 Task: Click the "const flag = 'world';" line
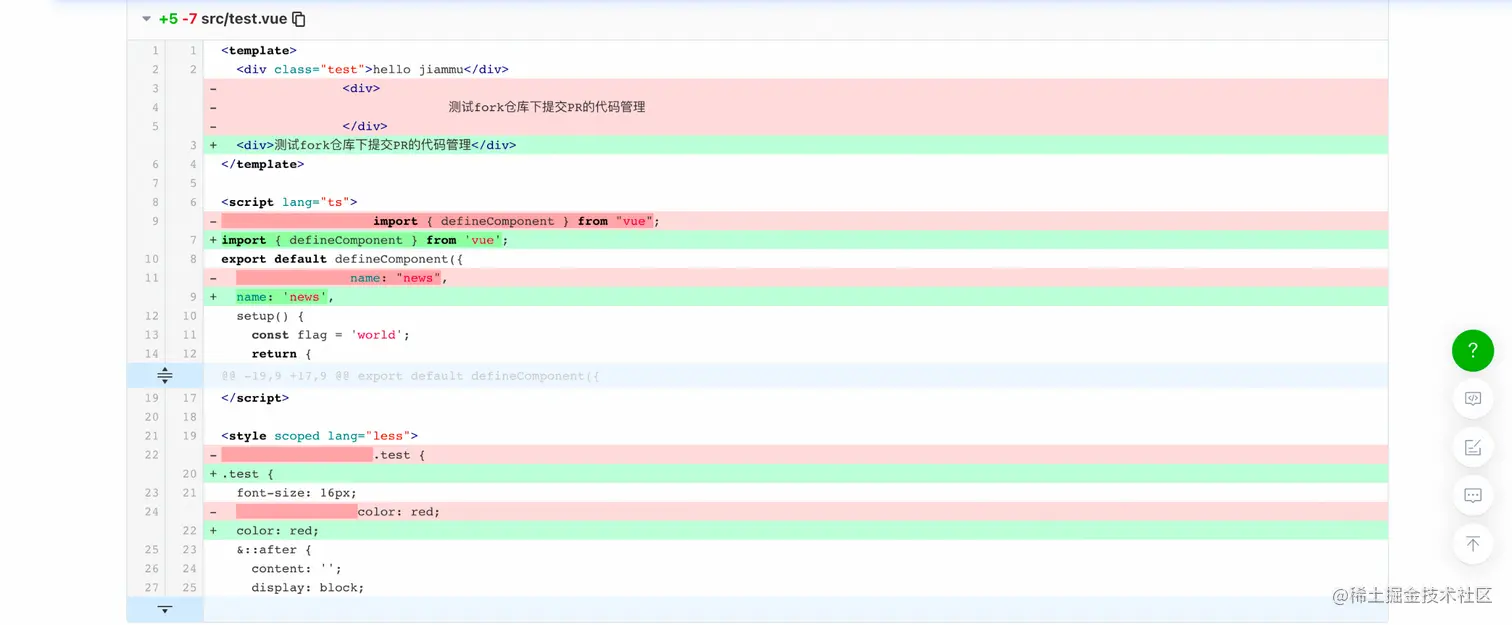pyautogui.click(x=795, y=335)
